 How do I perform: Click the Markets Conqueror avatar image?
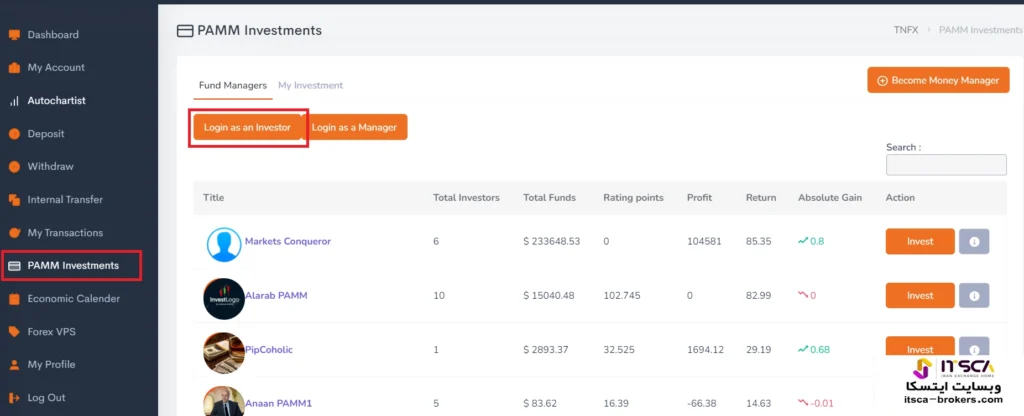tap(224, 245)
